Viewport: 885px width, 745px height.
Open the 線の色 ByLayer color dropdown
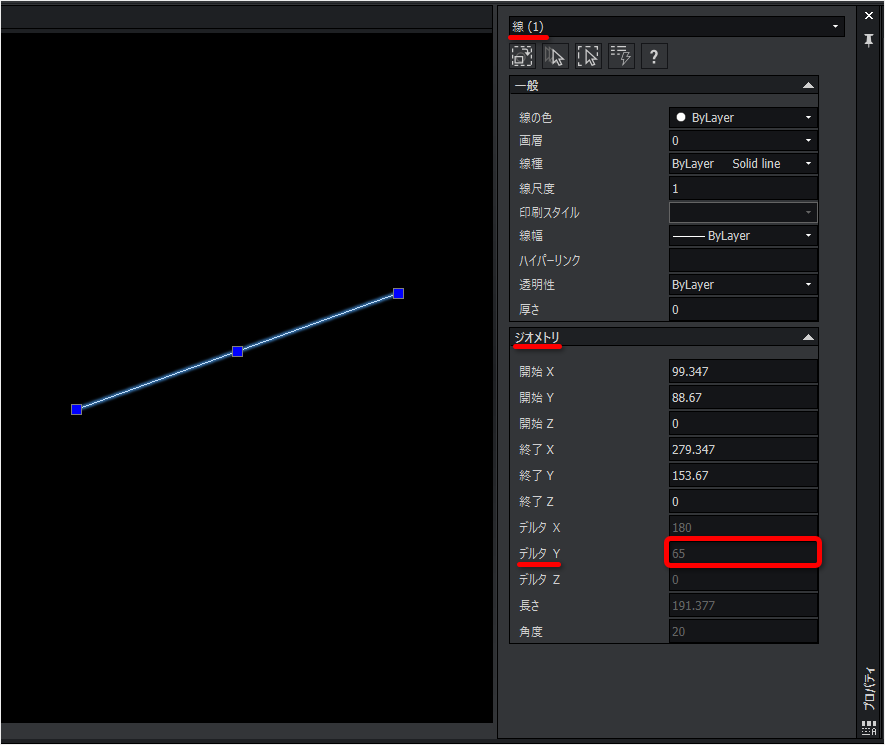coord(743,117)
